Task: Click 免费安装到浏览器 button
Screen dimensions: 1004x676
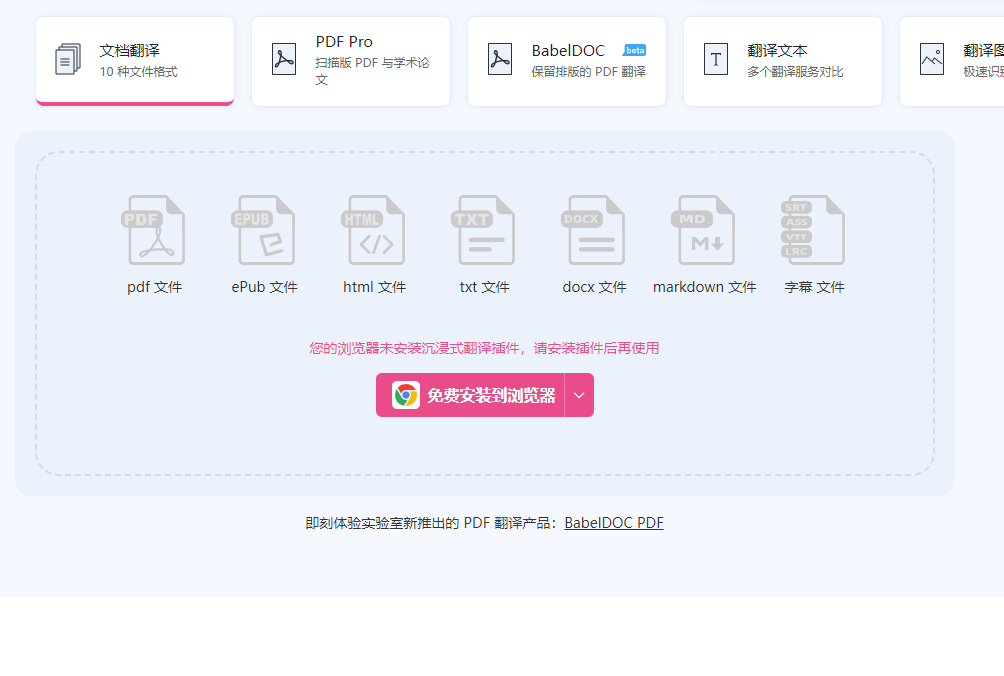Action: pyautogui.click(x=470, y=395)
